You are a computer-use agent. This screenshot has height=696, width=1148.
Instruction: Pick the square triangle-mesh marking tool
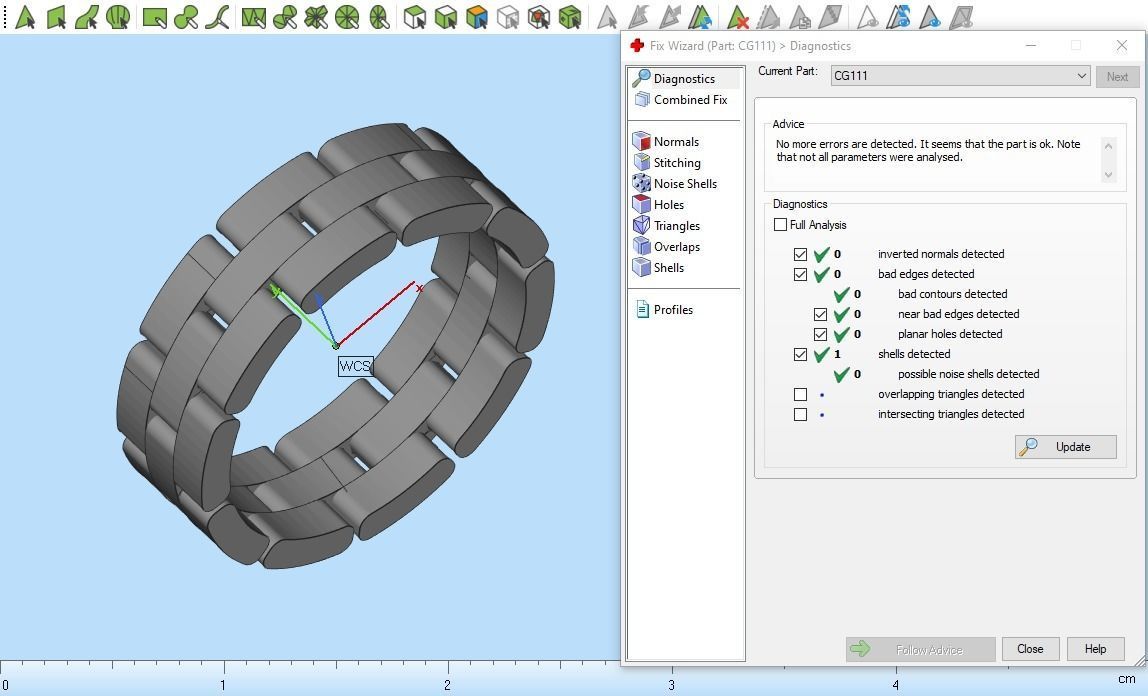(253, 16)
